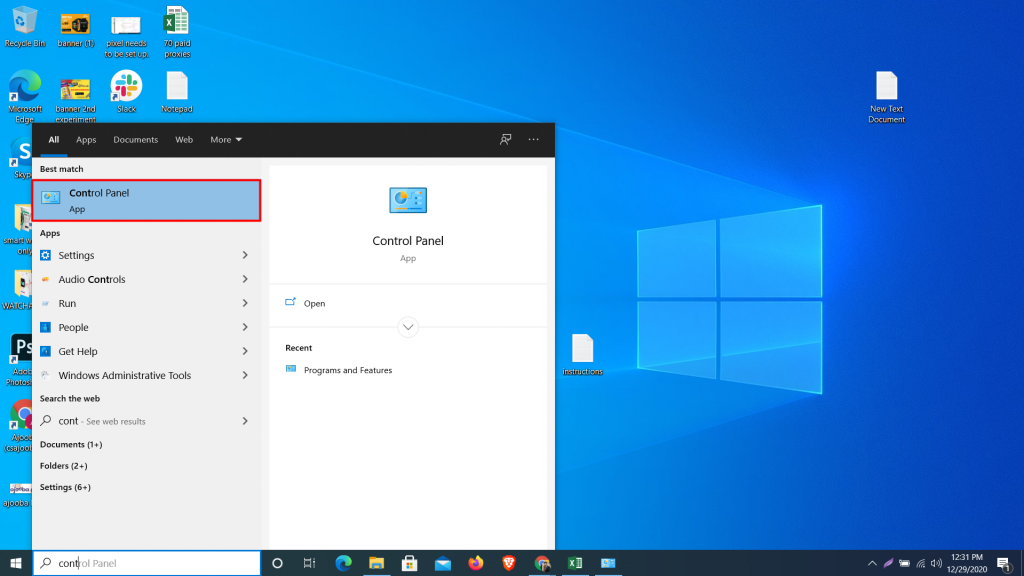Select the Web search tab
The image size is (1024, 576).
coord(184,140)
